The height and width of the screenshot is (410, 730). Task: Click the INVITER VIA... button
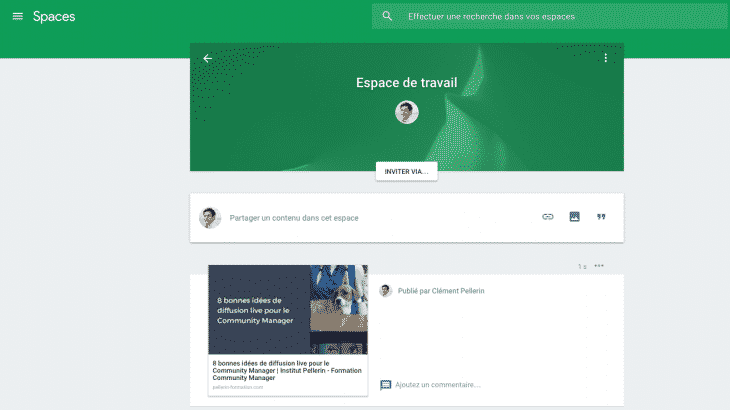click(406, 171)
